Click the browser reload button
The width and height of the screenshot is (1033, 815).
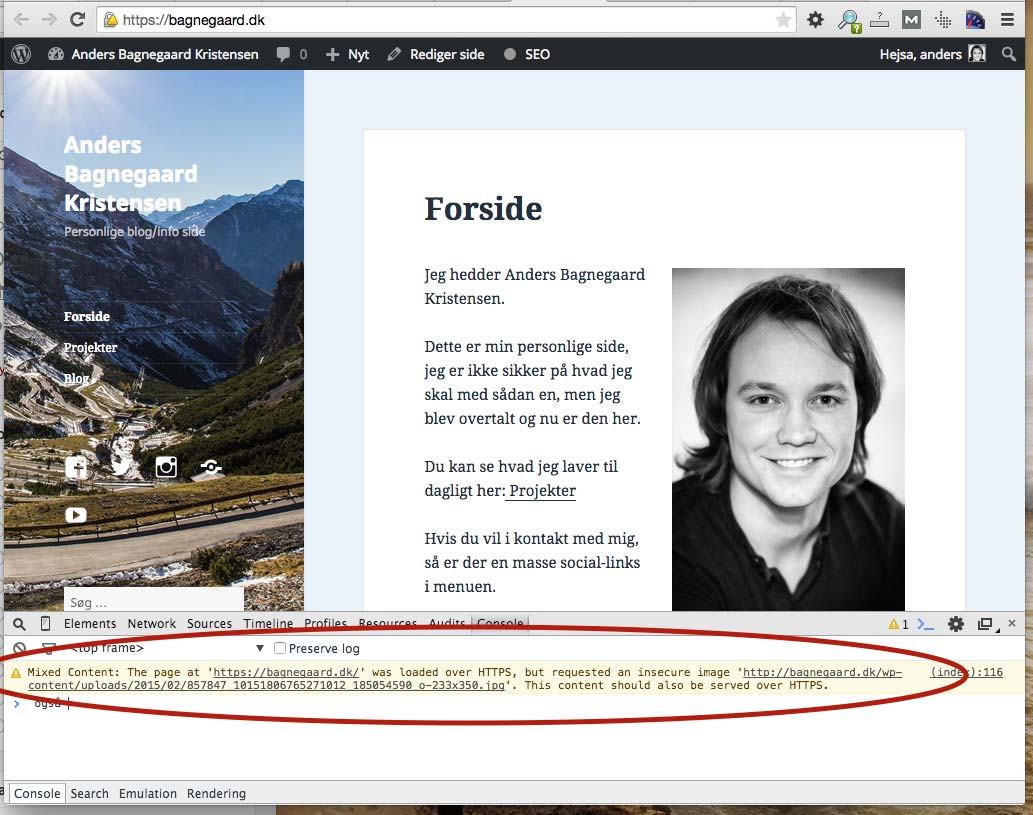point(77,19)
